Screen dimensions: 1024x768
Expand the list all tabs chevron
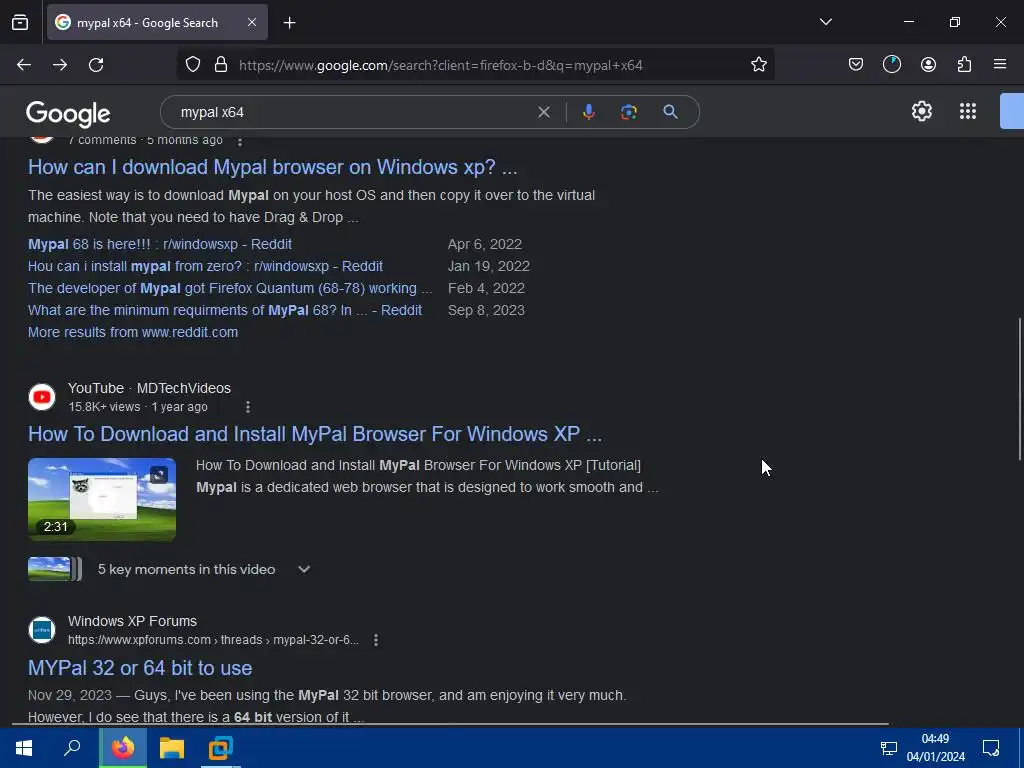click(825, 22)
